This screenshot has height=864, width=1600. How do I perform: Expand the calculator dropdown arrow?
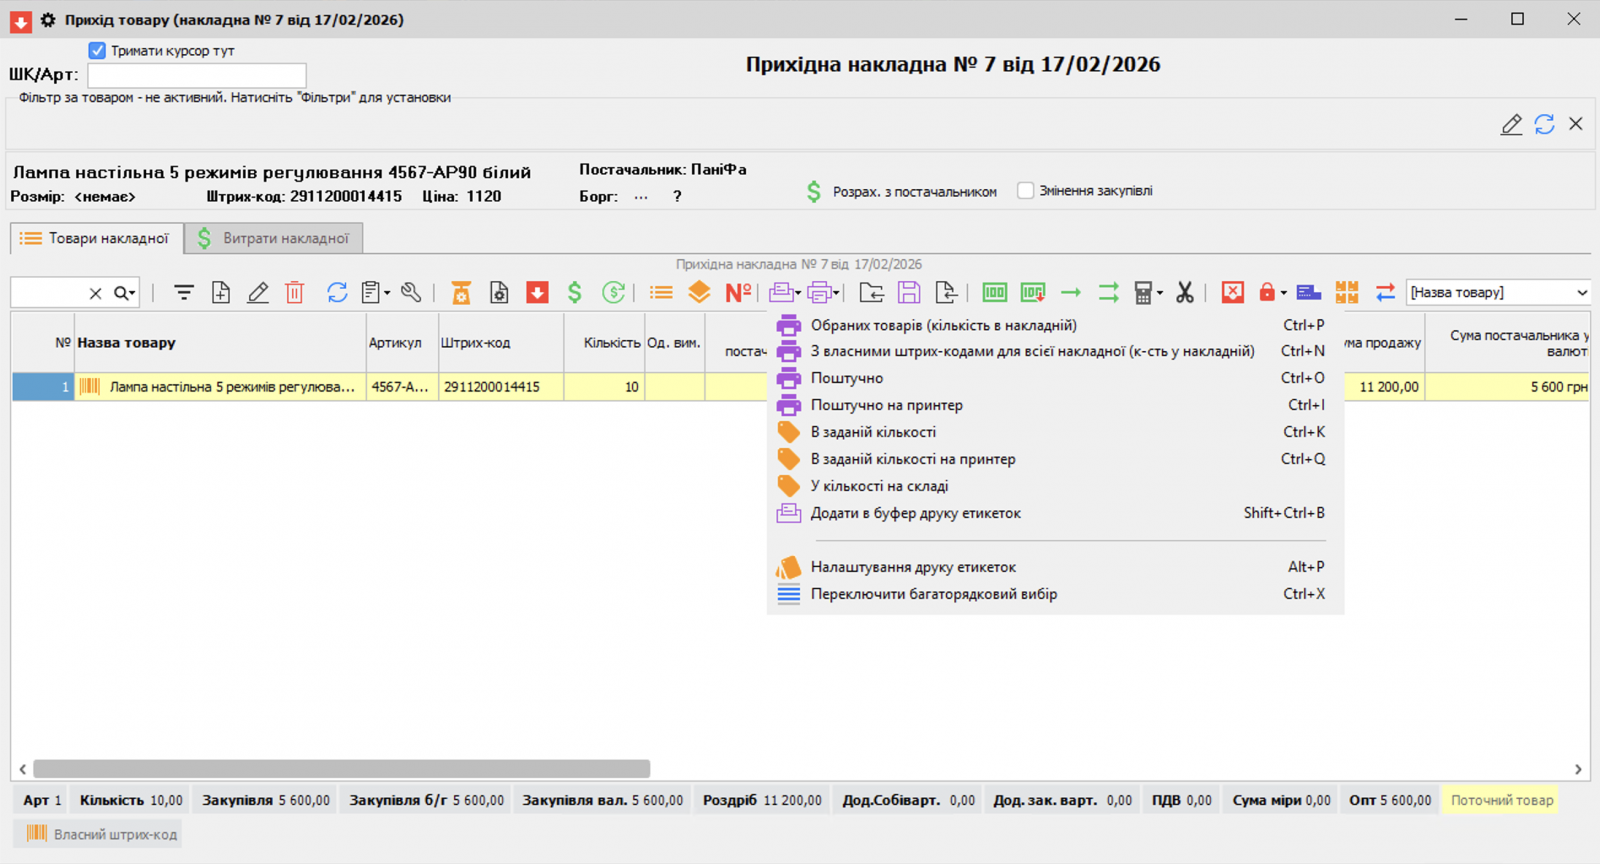tap(1160, 293)
